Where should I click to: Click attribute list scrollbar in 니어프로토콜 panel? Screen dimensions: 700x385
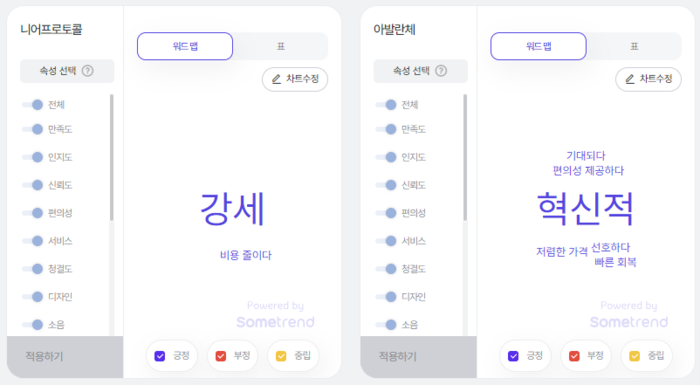111,157
